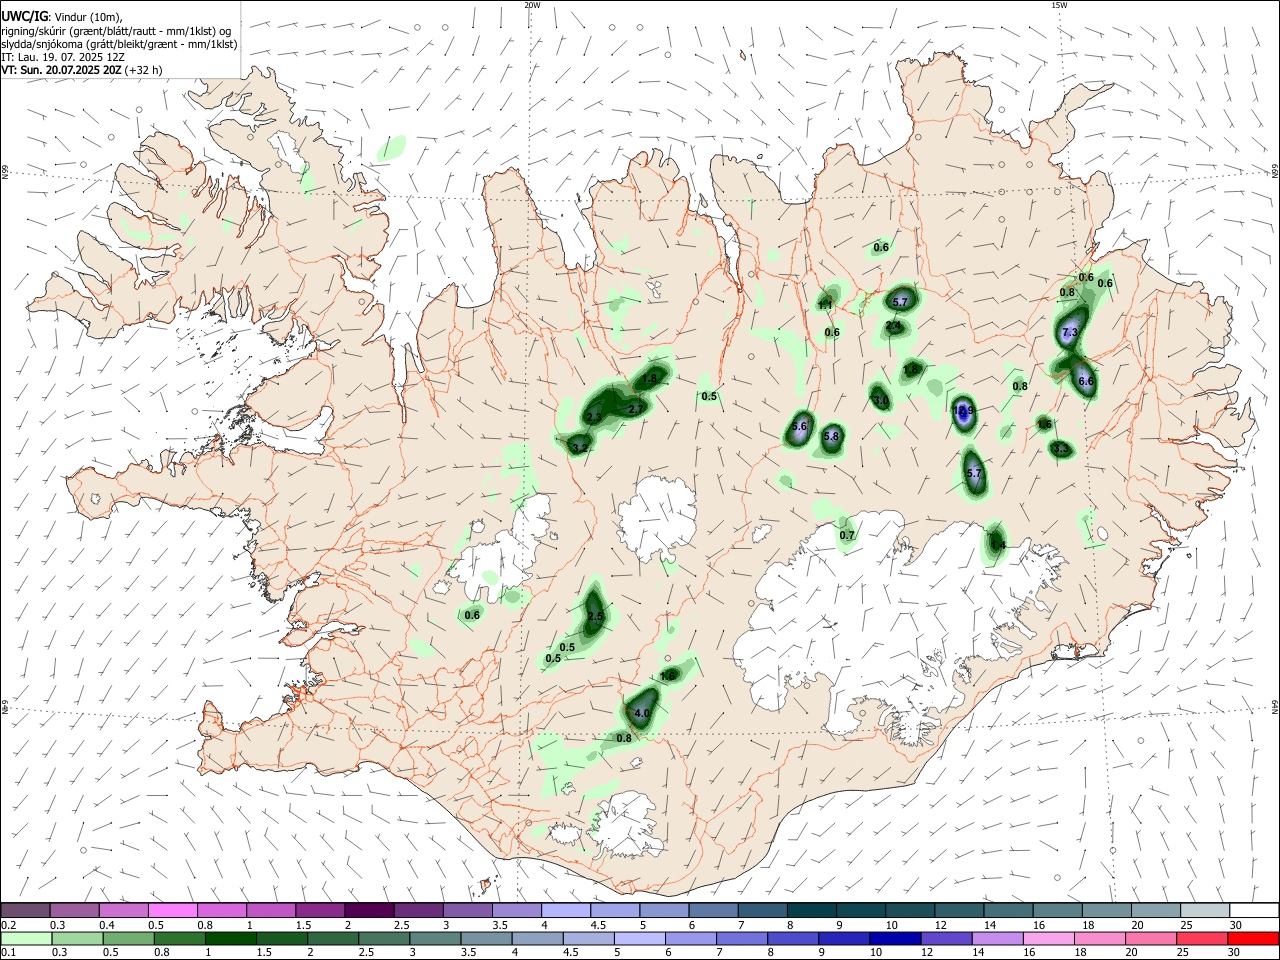Image resolution: width=1280 pixels, height=960 pixels.
Task: Click the 5.7 value directly above 2.4
Action: pyautogui.click(x=900, y=302)
